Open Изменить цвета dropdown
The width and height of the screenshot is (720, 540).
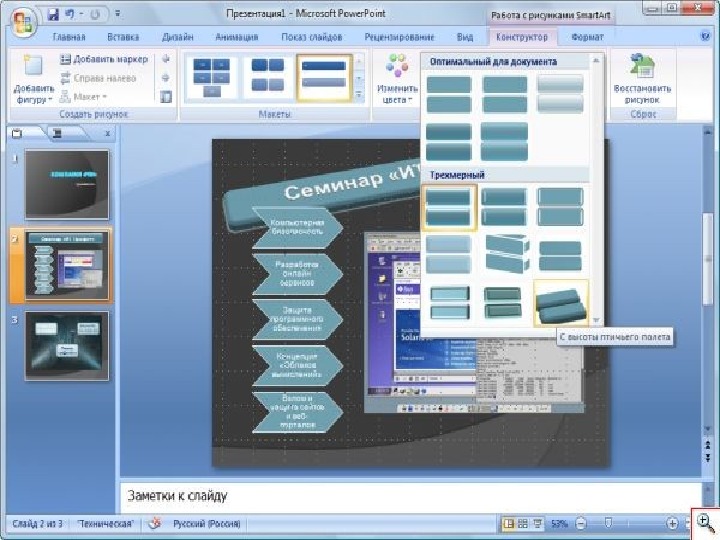pos(397,79)
